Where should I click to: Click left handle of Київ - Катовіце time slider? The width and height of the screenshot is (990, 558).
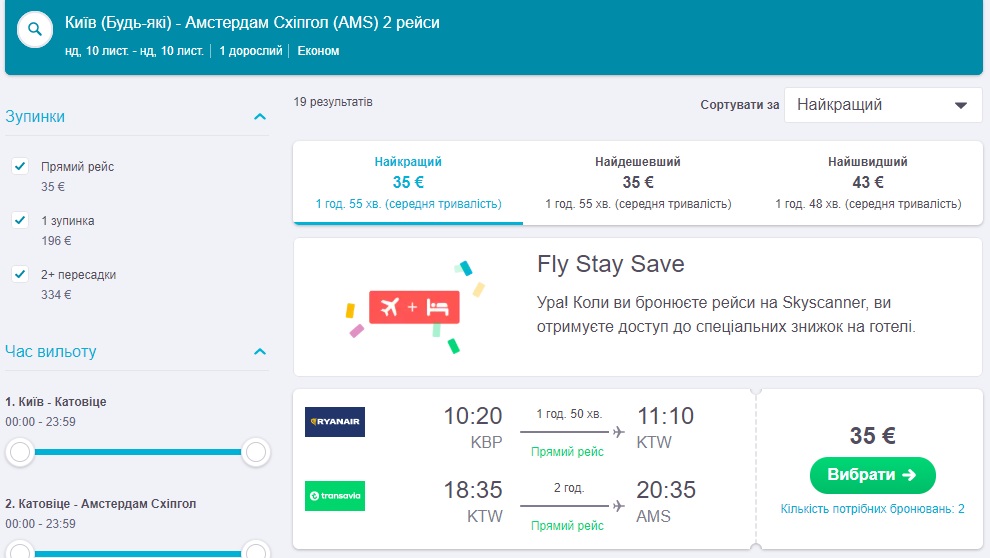[x=19, y=452]
